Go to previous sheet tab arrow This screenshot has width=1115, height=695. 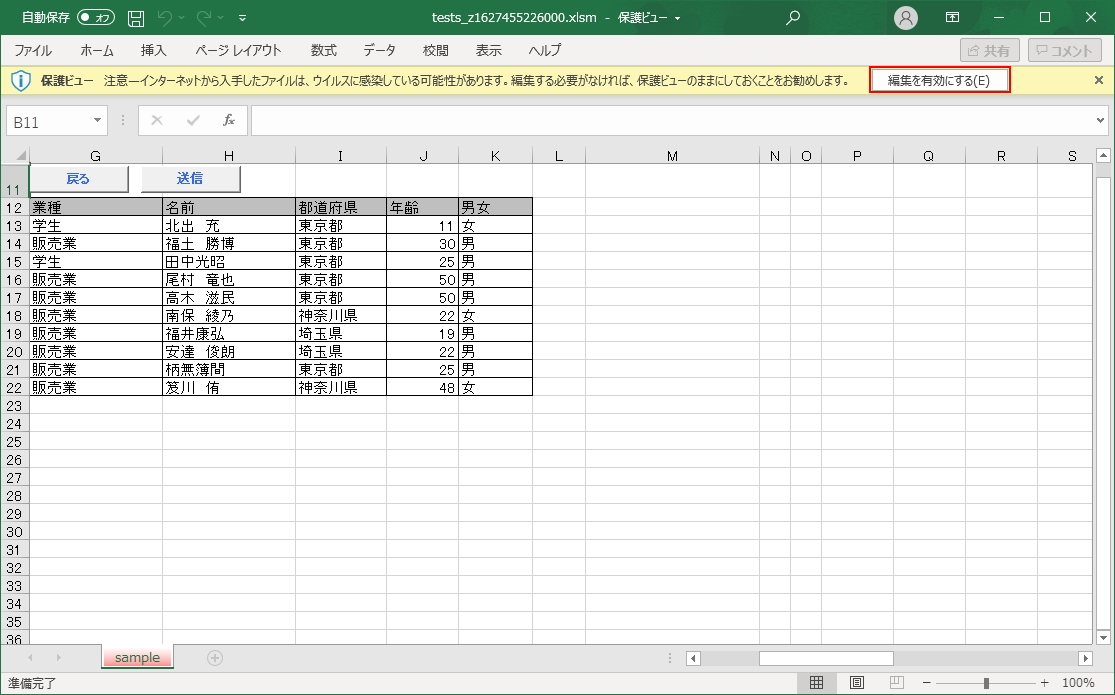pos(30,658)
